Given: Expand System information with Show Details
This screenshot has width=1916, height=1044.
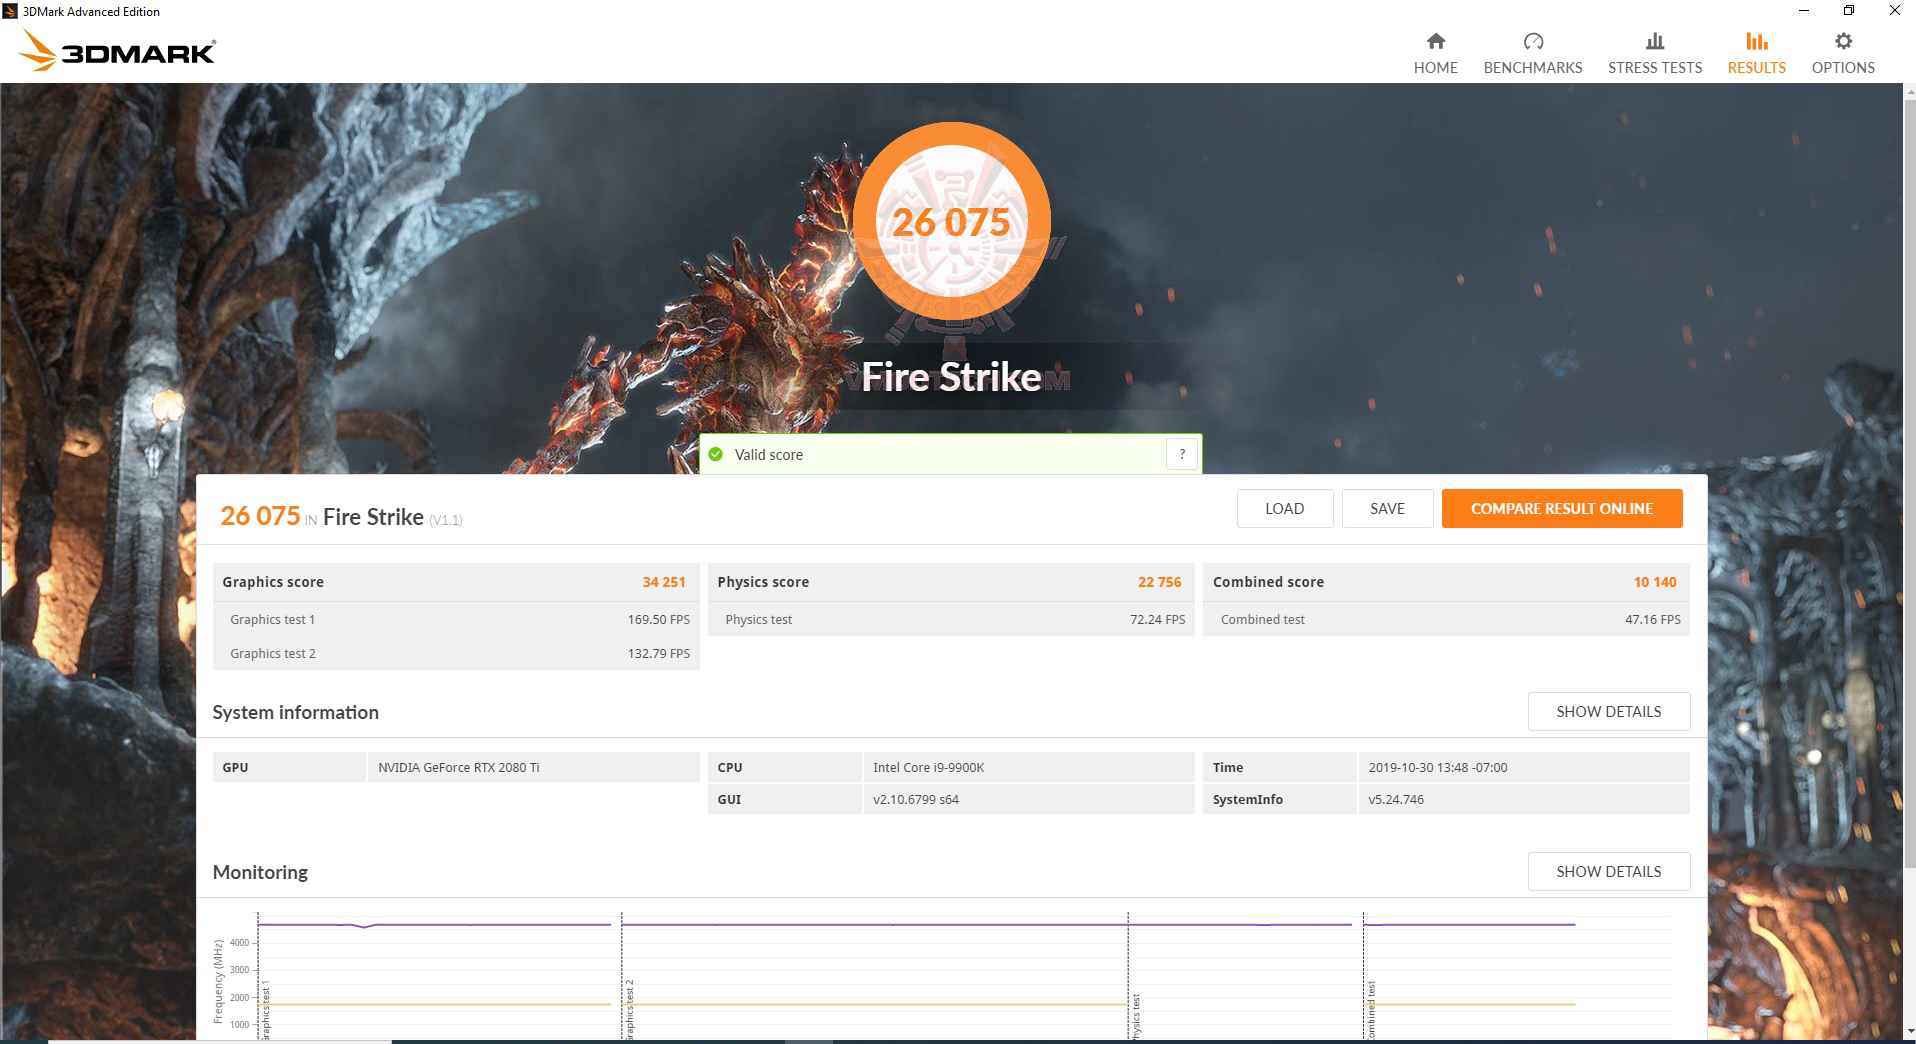Looking at the screenshot, I should pyautogui.click(x=1608, y=711).
